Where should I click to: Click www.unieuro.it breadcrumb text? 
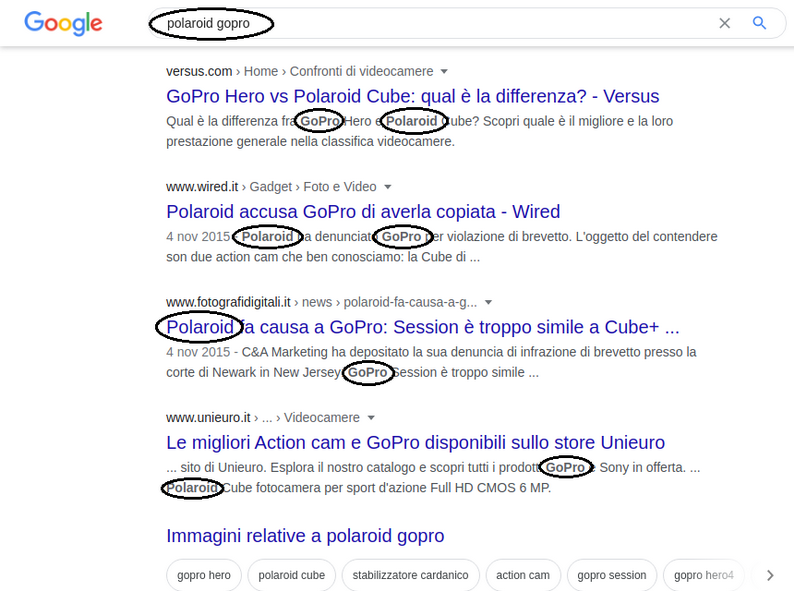(x=208, y=418)
